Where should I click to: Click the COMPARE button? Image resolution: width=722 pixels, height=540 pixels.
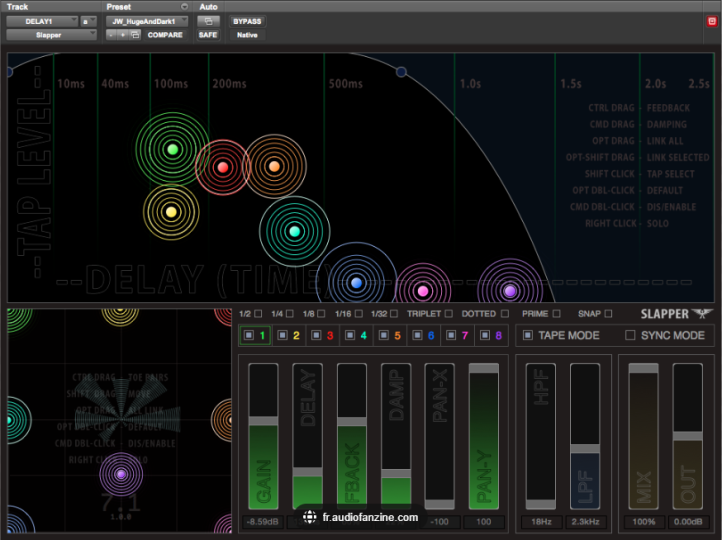pyautogui.click(x=165, y=35)
